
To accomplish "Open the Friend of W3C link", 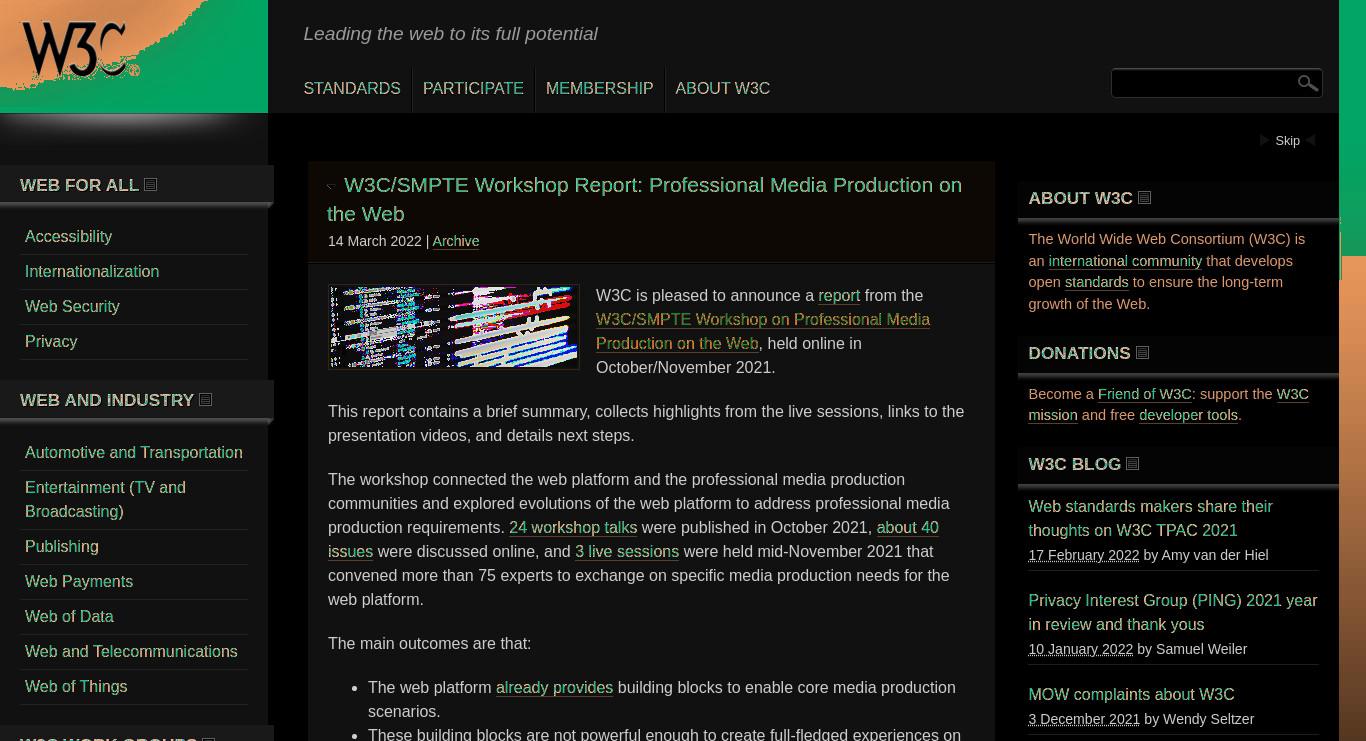I will tap(1144, 394).
